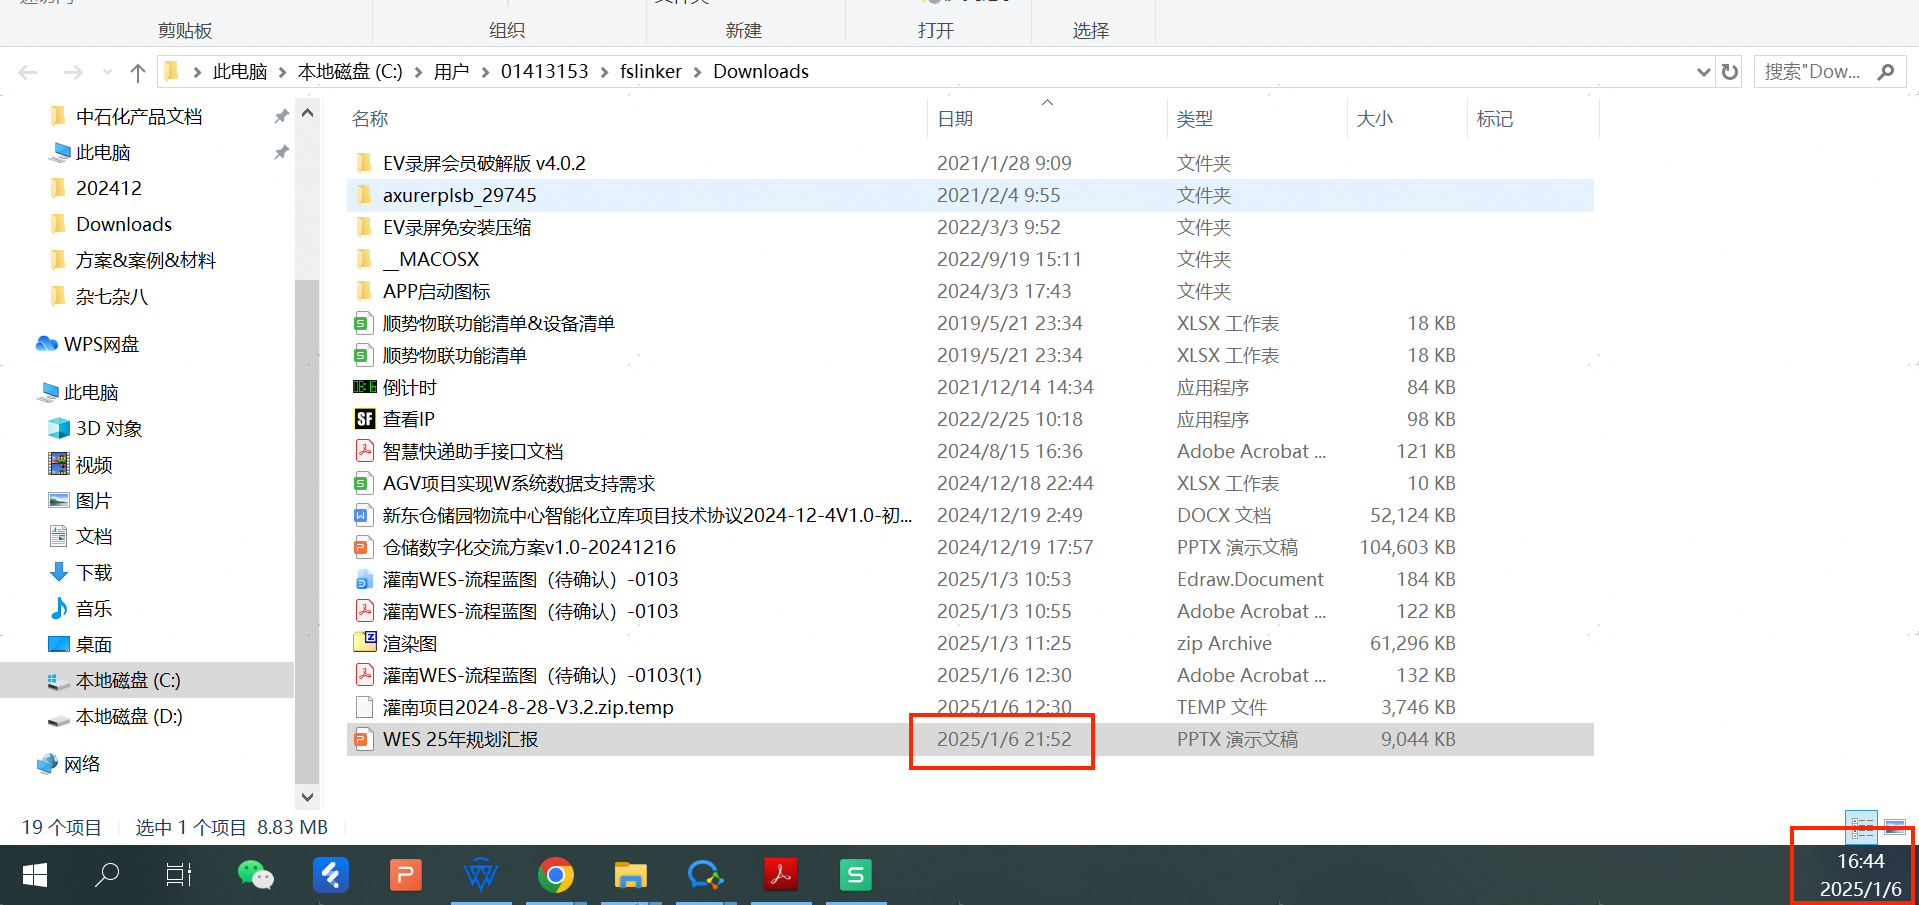Viewport: 1919px width, 905px height.
Task: Open Task View on the taskbar
Action: tap(179, 876)
